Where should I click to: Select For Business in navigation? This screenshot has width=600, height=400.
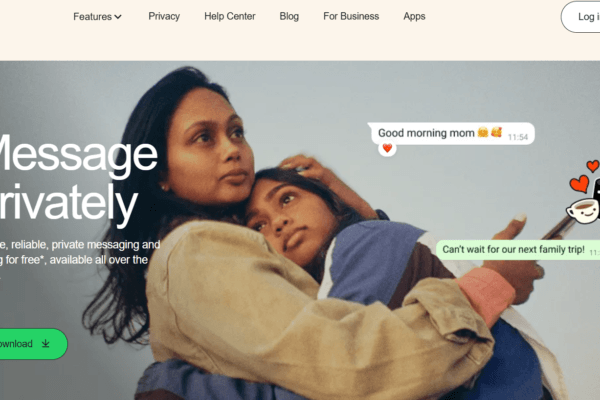[x=351, y=16]
